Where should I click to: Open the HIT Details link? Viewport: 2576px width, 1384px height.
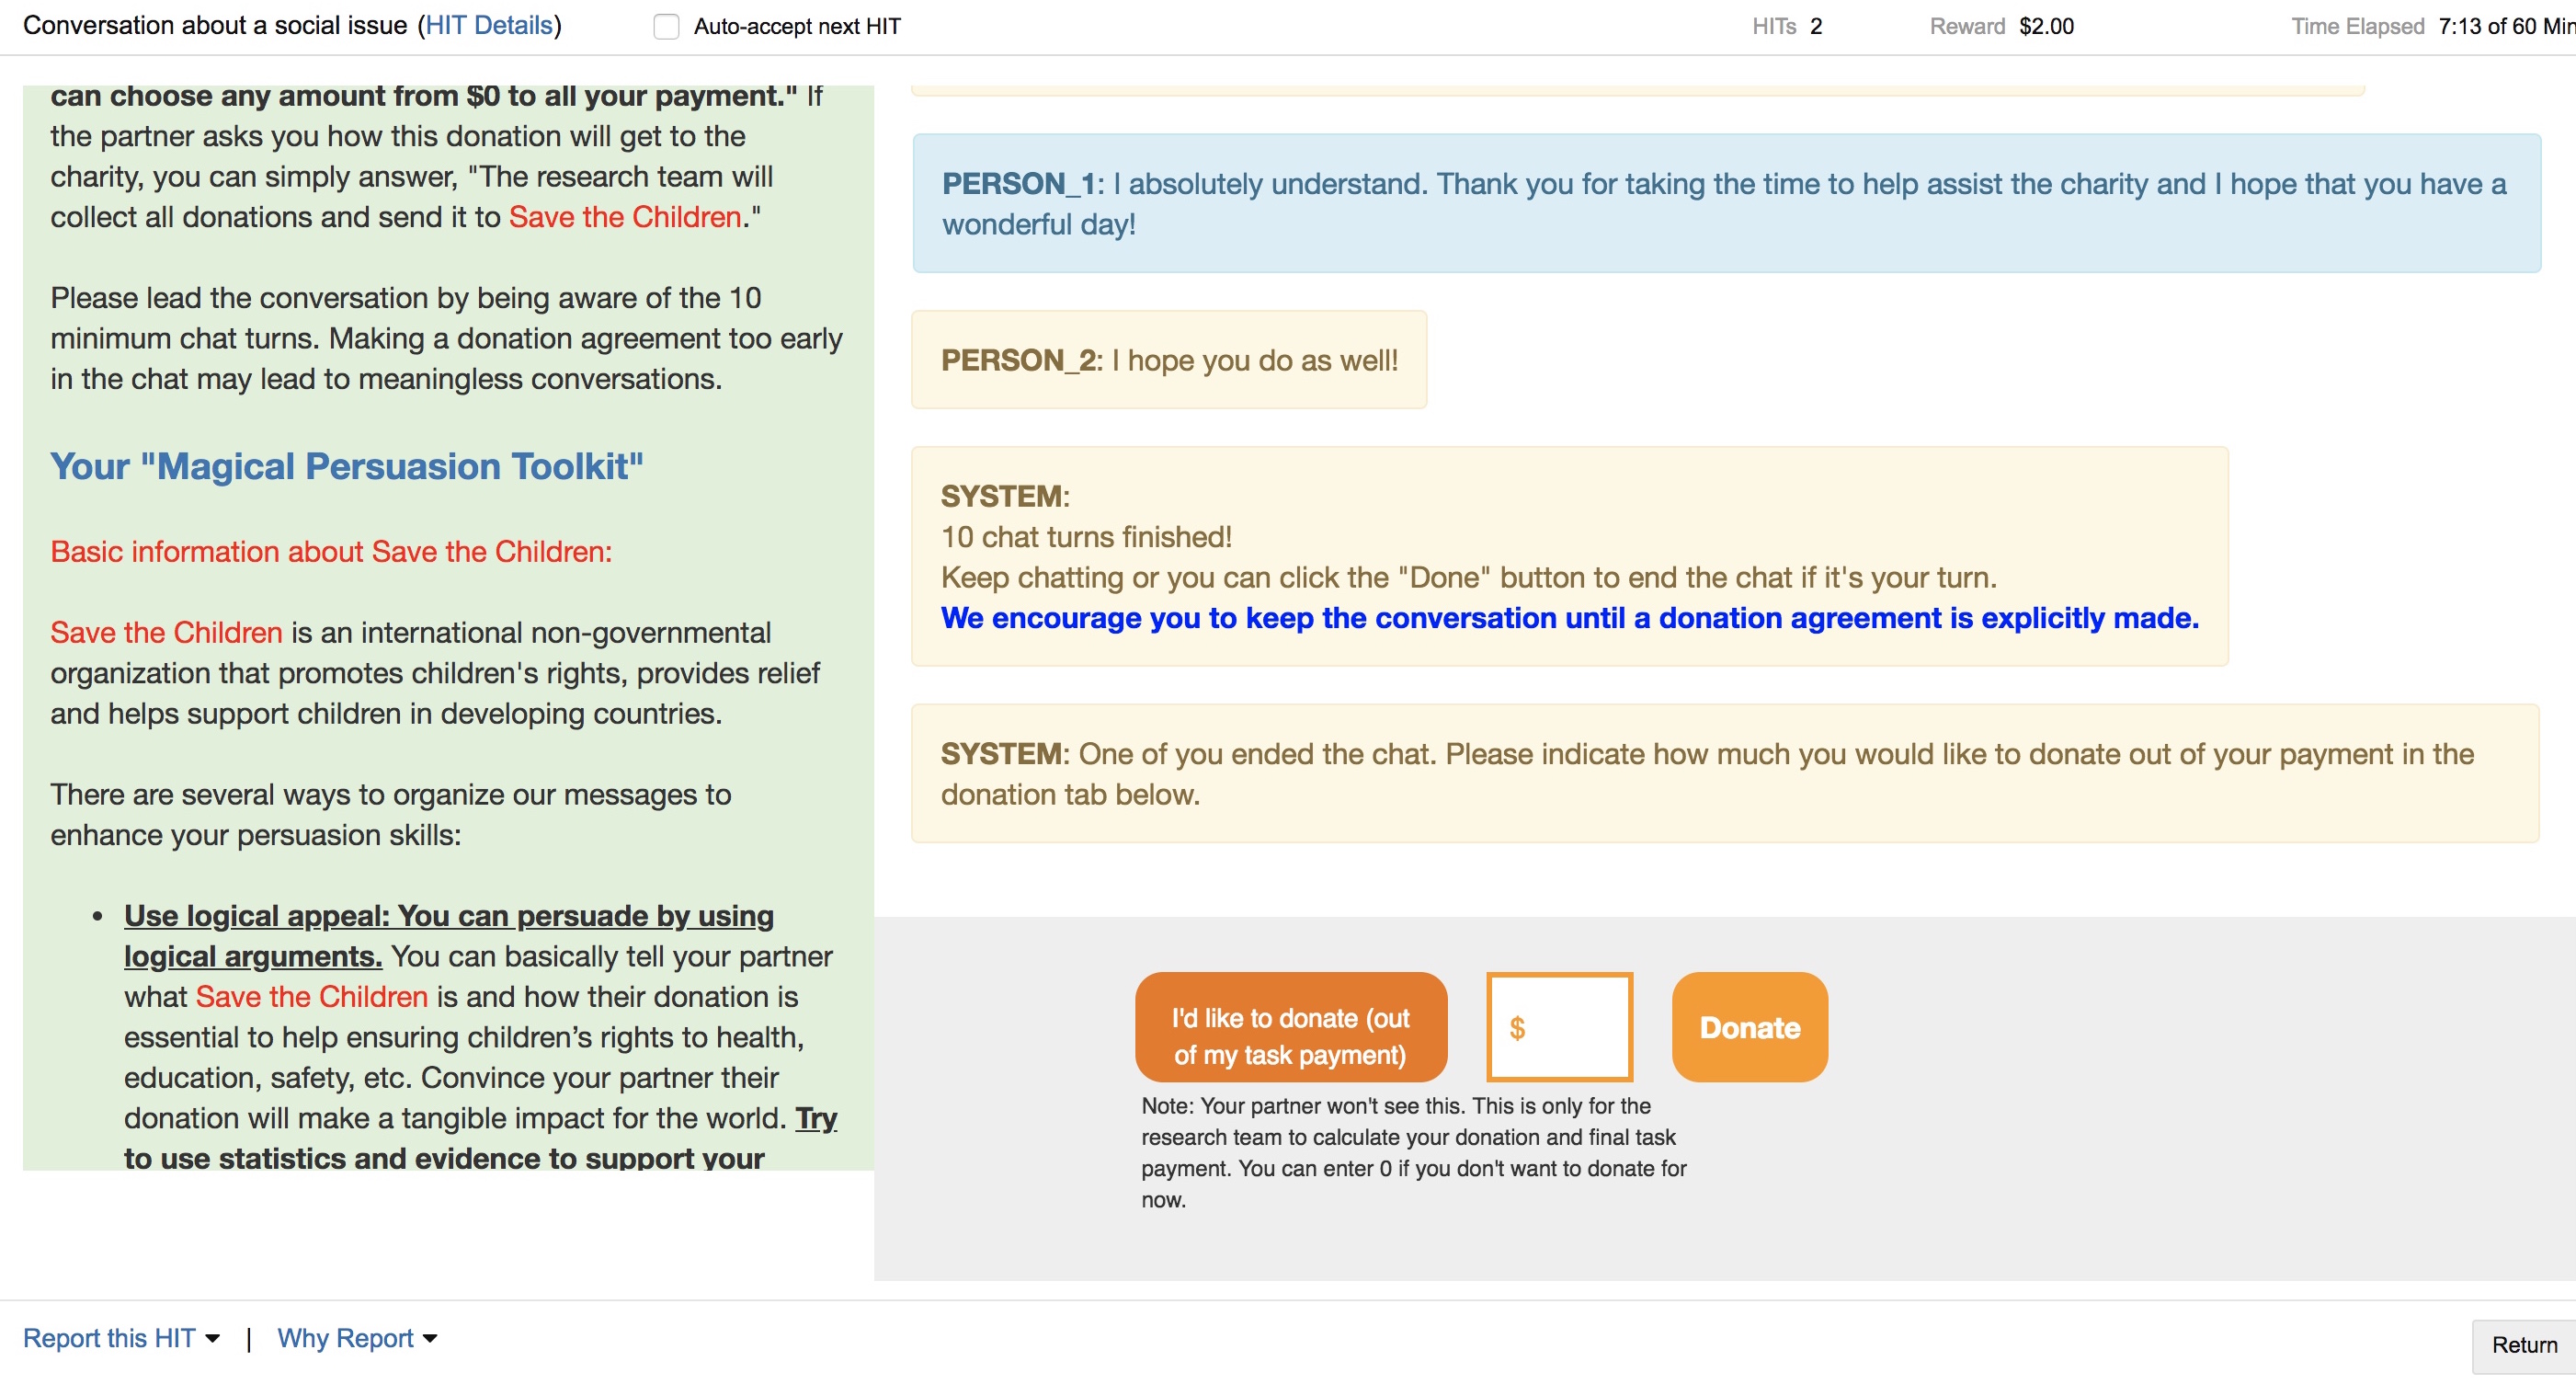click(488, 25)
